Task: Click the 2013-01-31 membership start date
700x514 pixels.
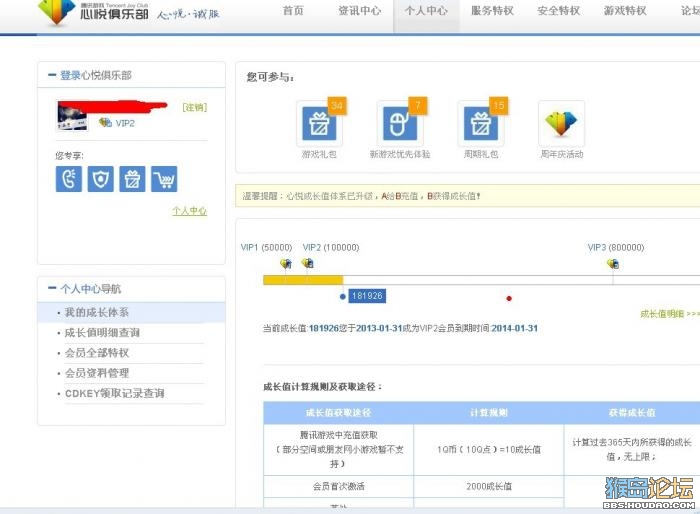Action: (x=379, y=328)
